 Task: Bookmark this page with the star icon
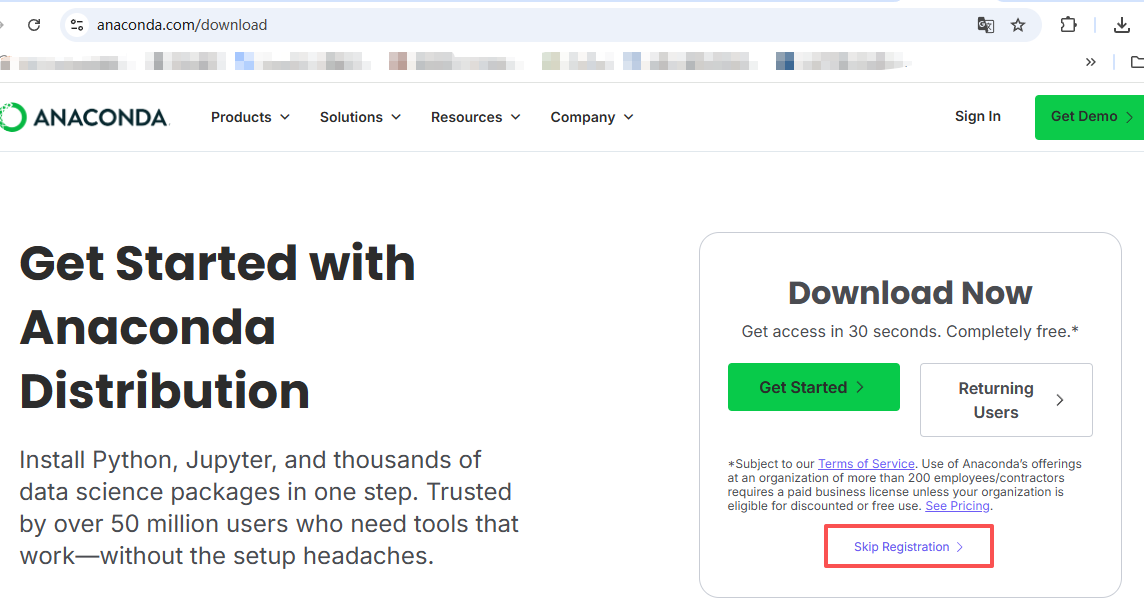click(x=1018, y=25)
